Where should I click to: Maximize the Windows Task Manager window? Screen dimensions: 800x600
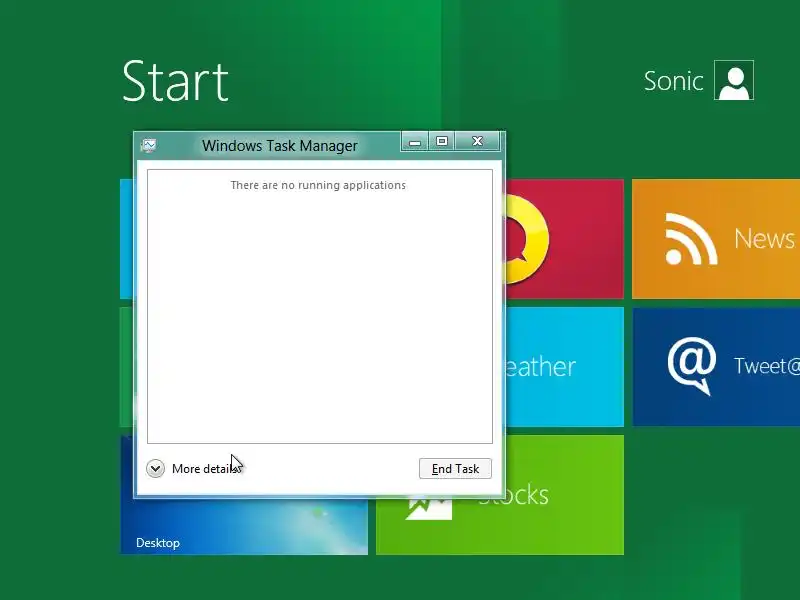click(442, 141)
